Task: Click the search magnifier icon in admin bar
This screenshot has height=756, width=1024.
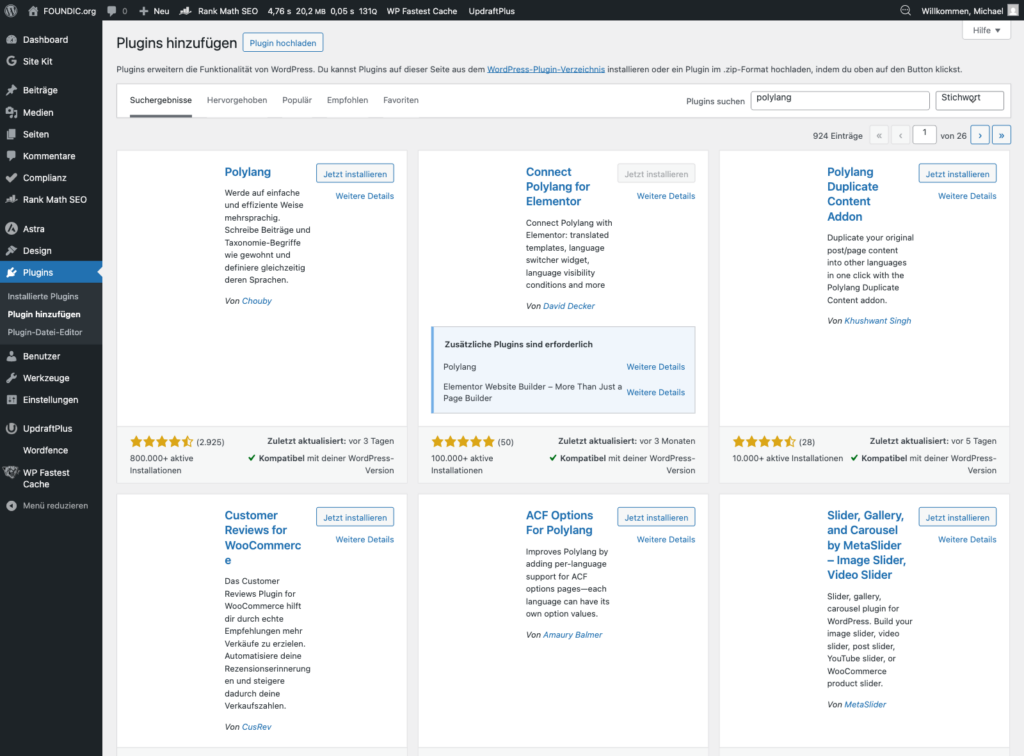Action: (906, 10)
